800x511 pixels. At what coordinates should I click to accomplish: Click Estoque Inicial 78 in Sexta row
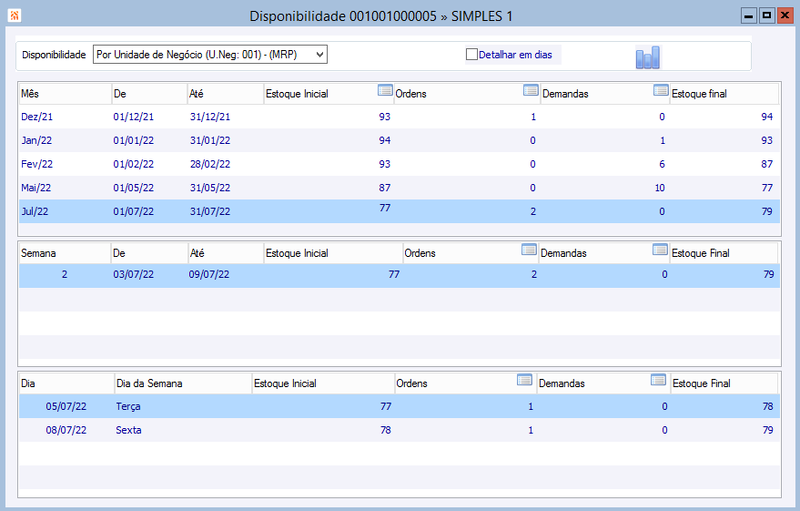tap(386, 430)
